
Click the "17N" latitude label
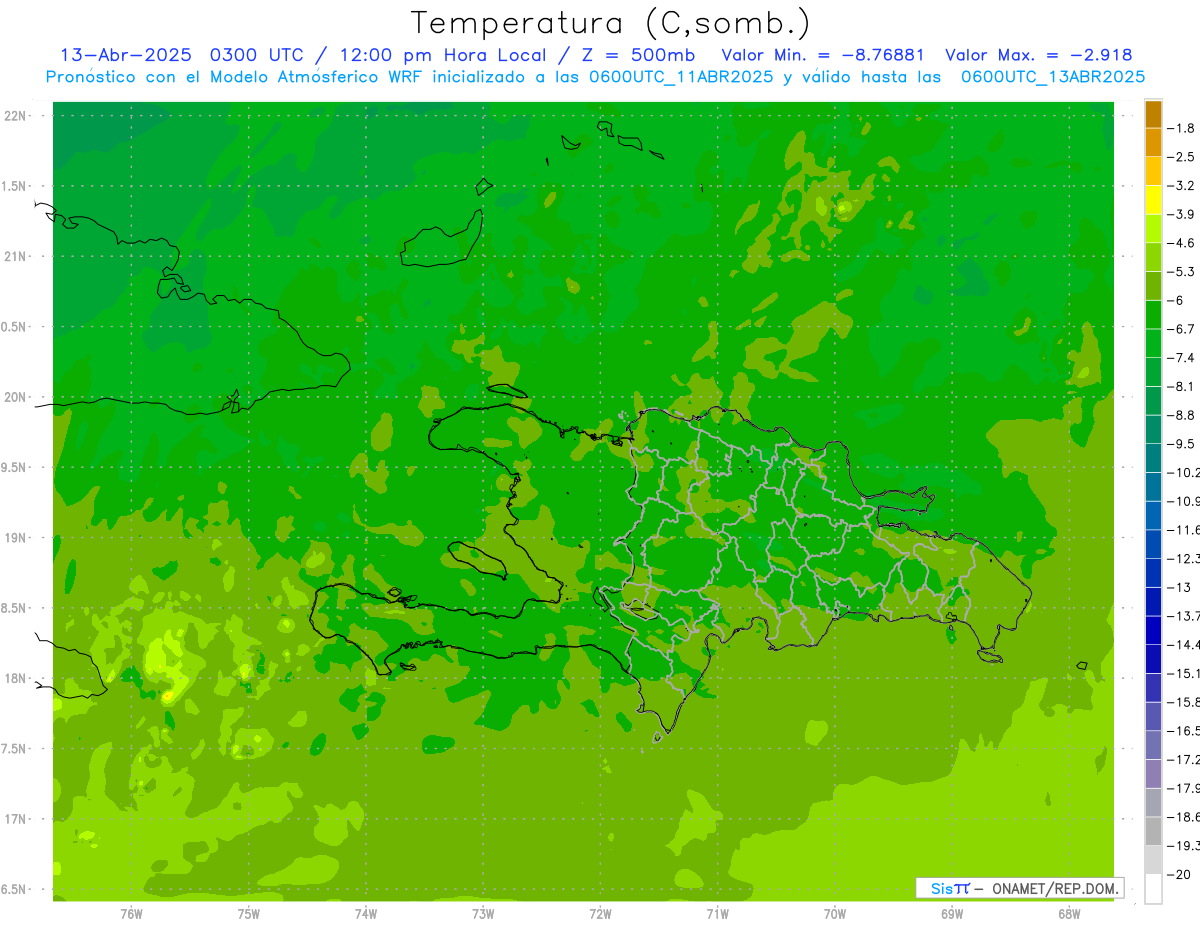[15, 819]
